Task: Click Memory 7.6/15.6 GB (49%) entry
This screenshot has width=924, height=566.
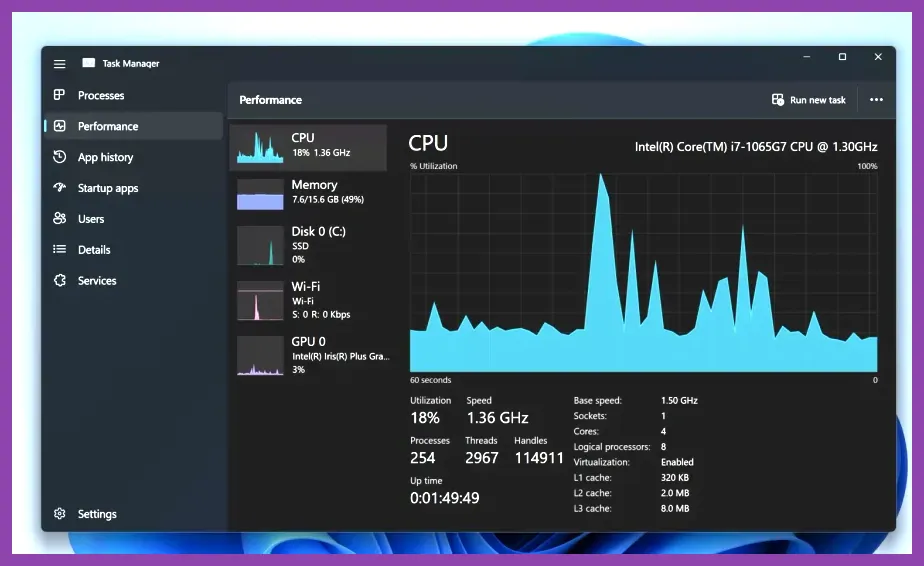Action: coord(308,195)
